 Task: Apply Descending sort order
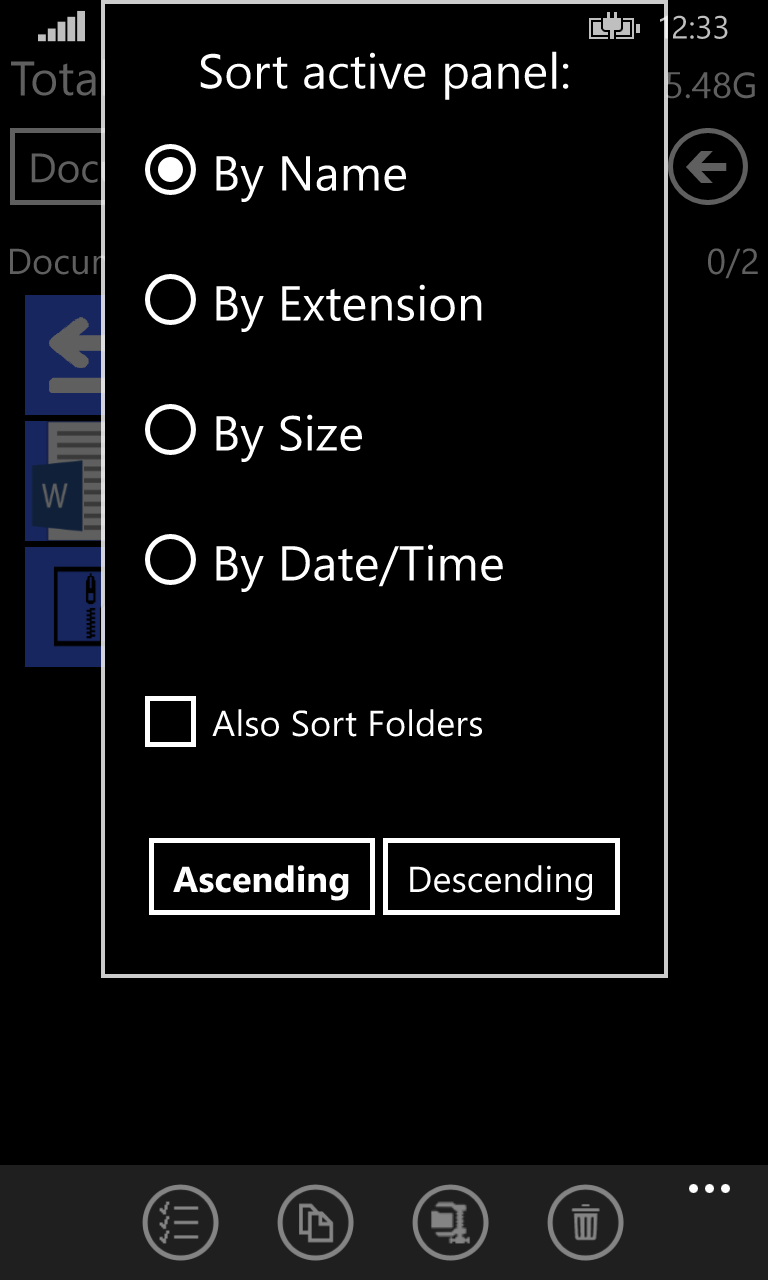coord(501,877)
